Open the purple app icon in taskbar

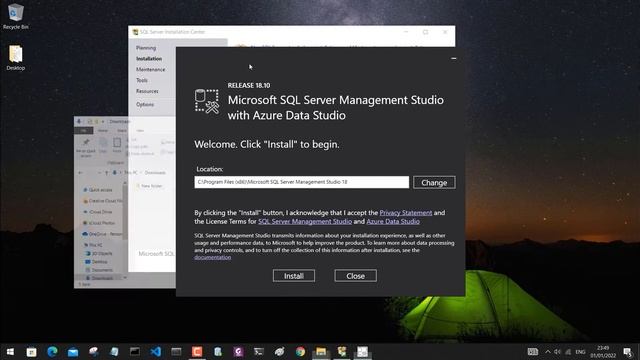[x=238, y=351]
